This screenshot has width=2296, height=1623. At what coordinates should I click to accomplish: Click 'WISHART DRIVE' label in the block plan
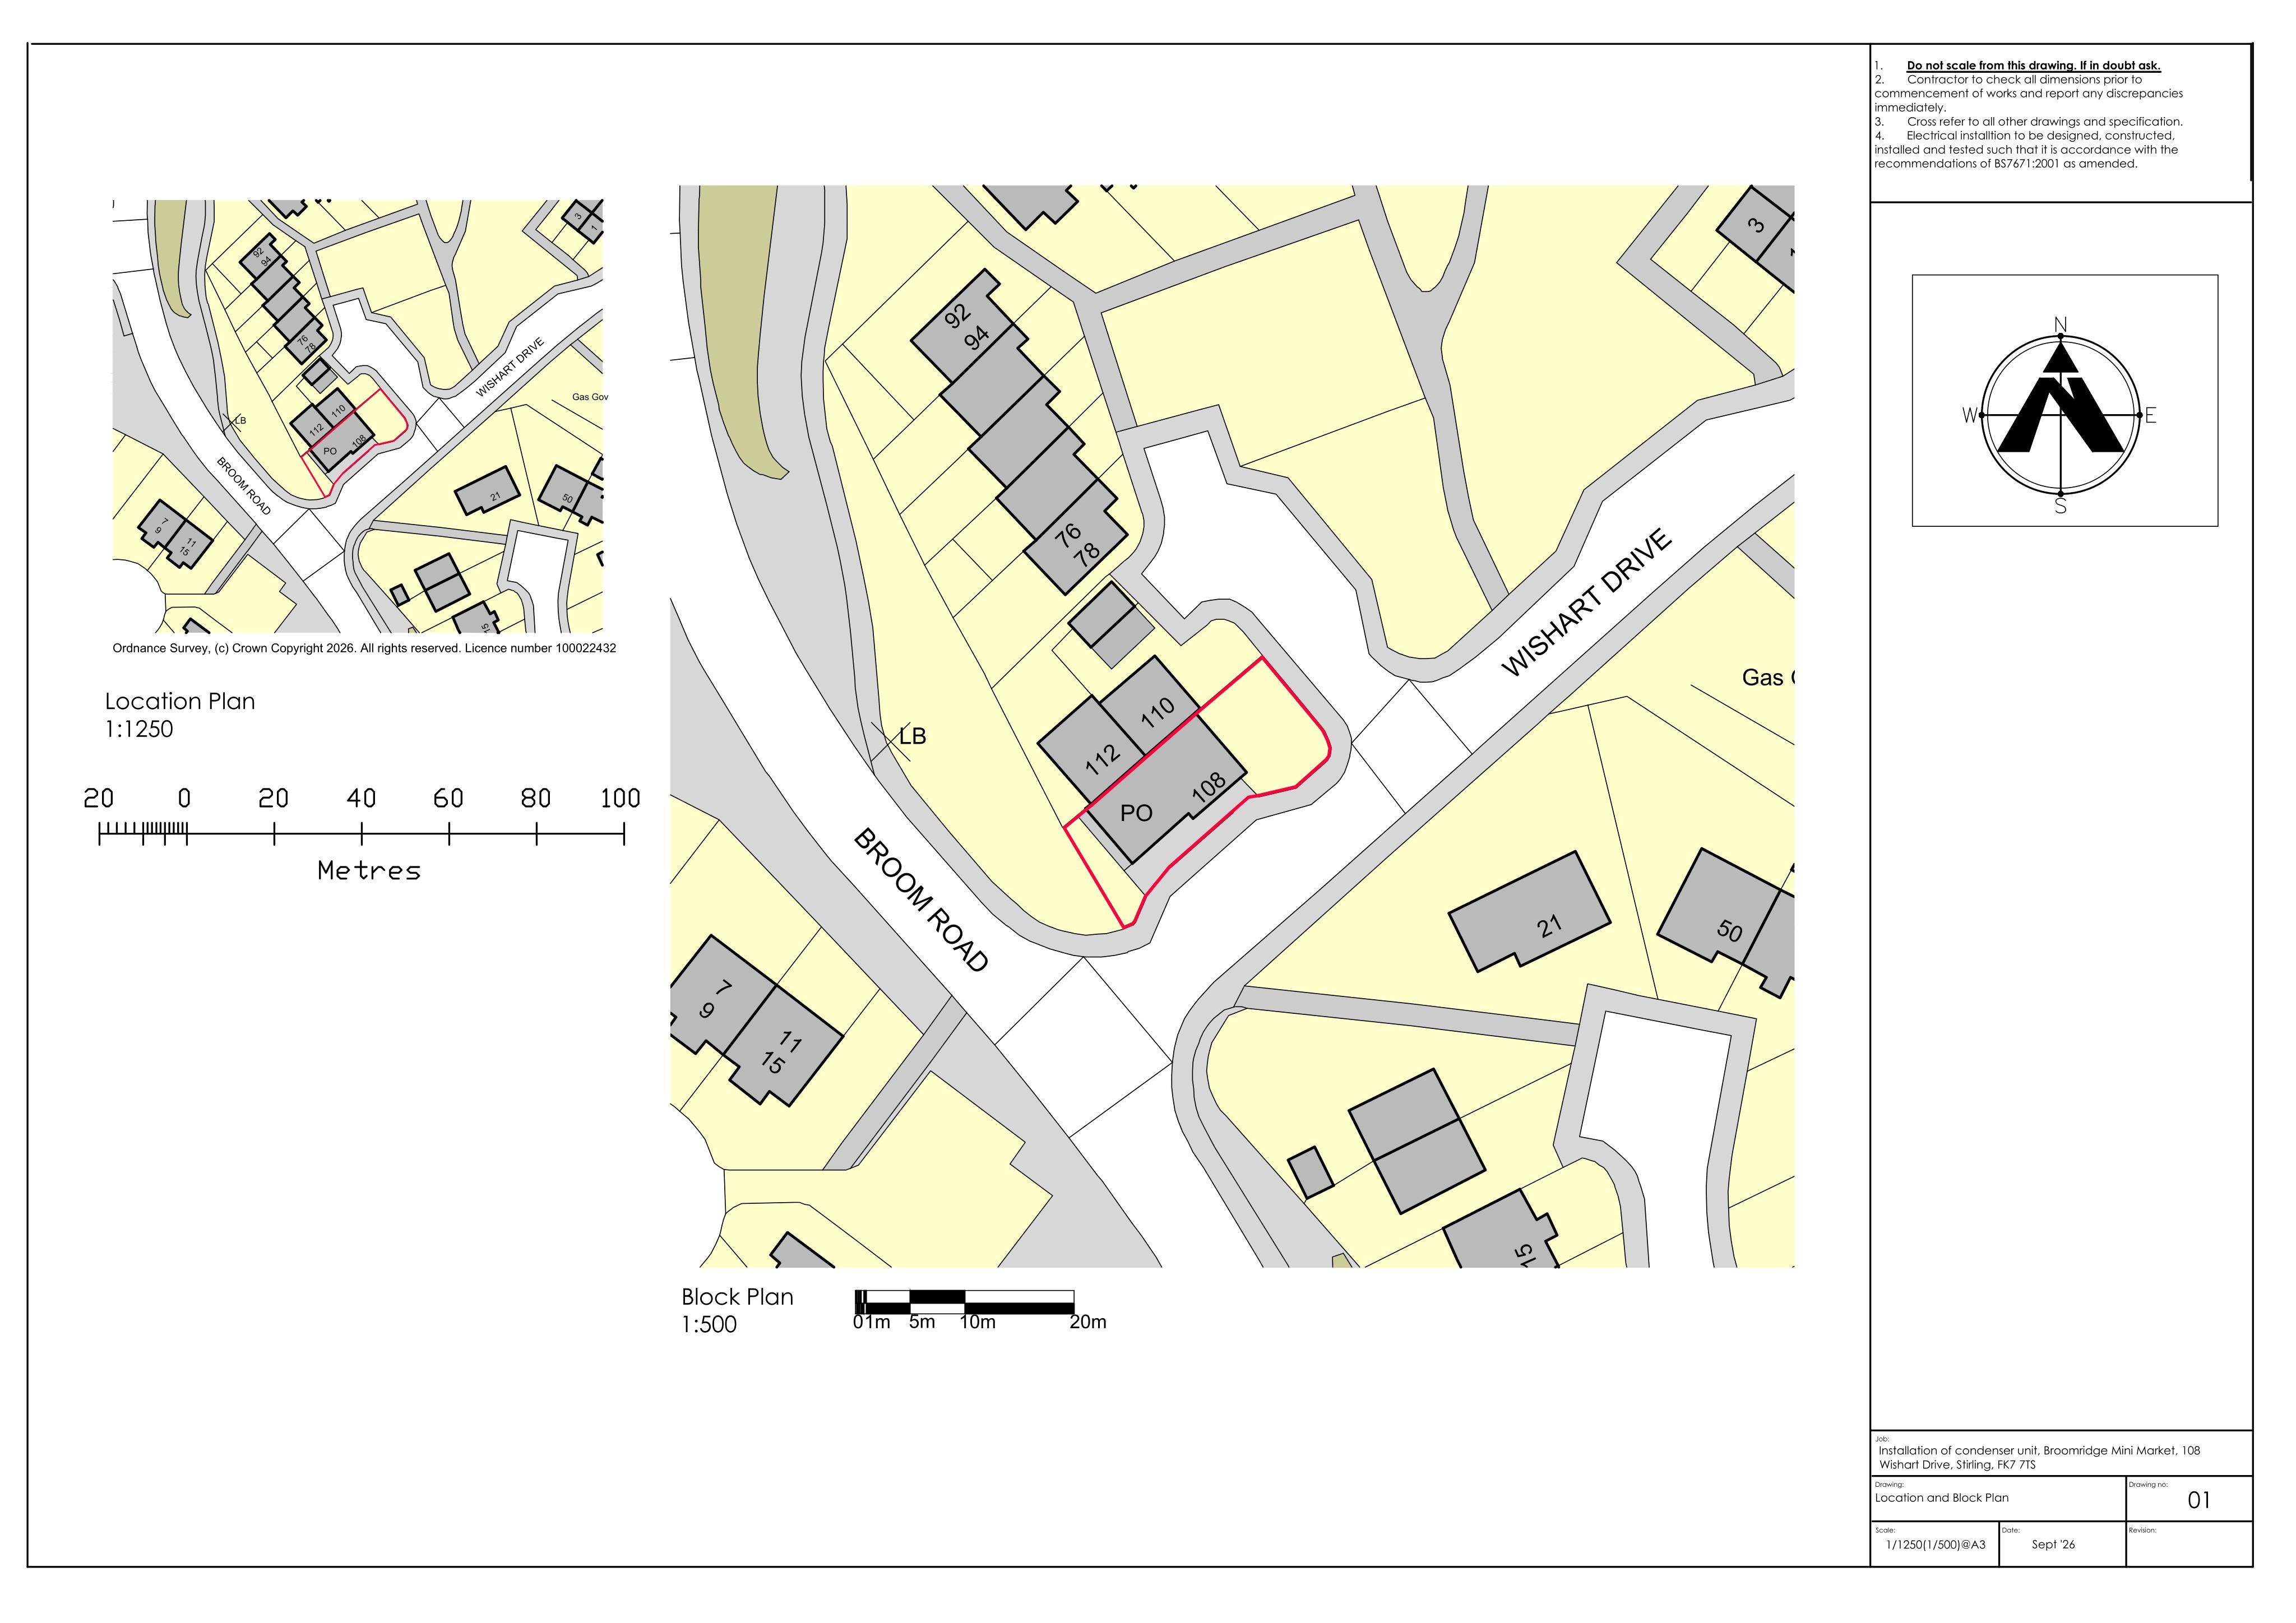click(1587, 603)
